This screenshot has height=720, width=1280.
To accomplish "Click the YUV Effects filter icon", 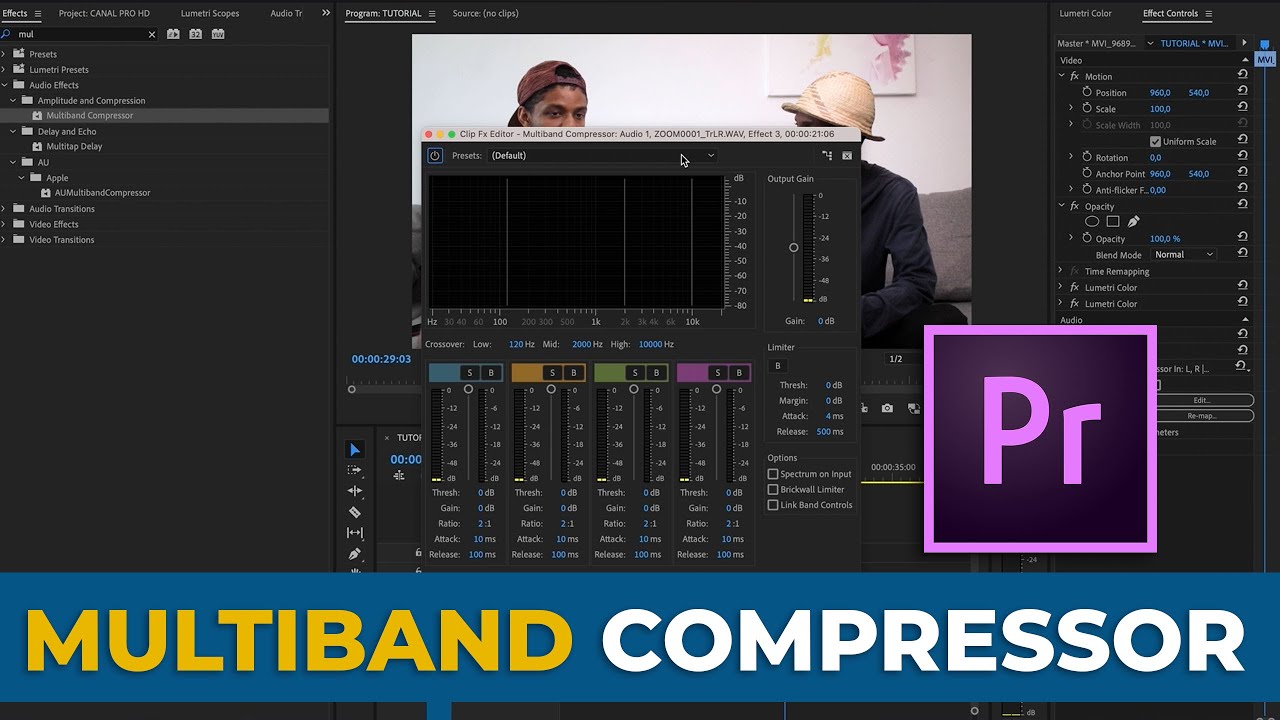I will (x=218, y=34).
